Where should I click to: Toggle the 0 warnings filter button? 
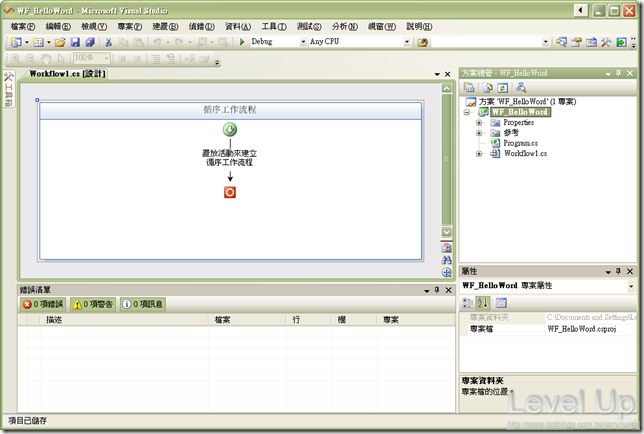tap(93, 304)
